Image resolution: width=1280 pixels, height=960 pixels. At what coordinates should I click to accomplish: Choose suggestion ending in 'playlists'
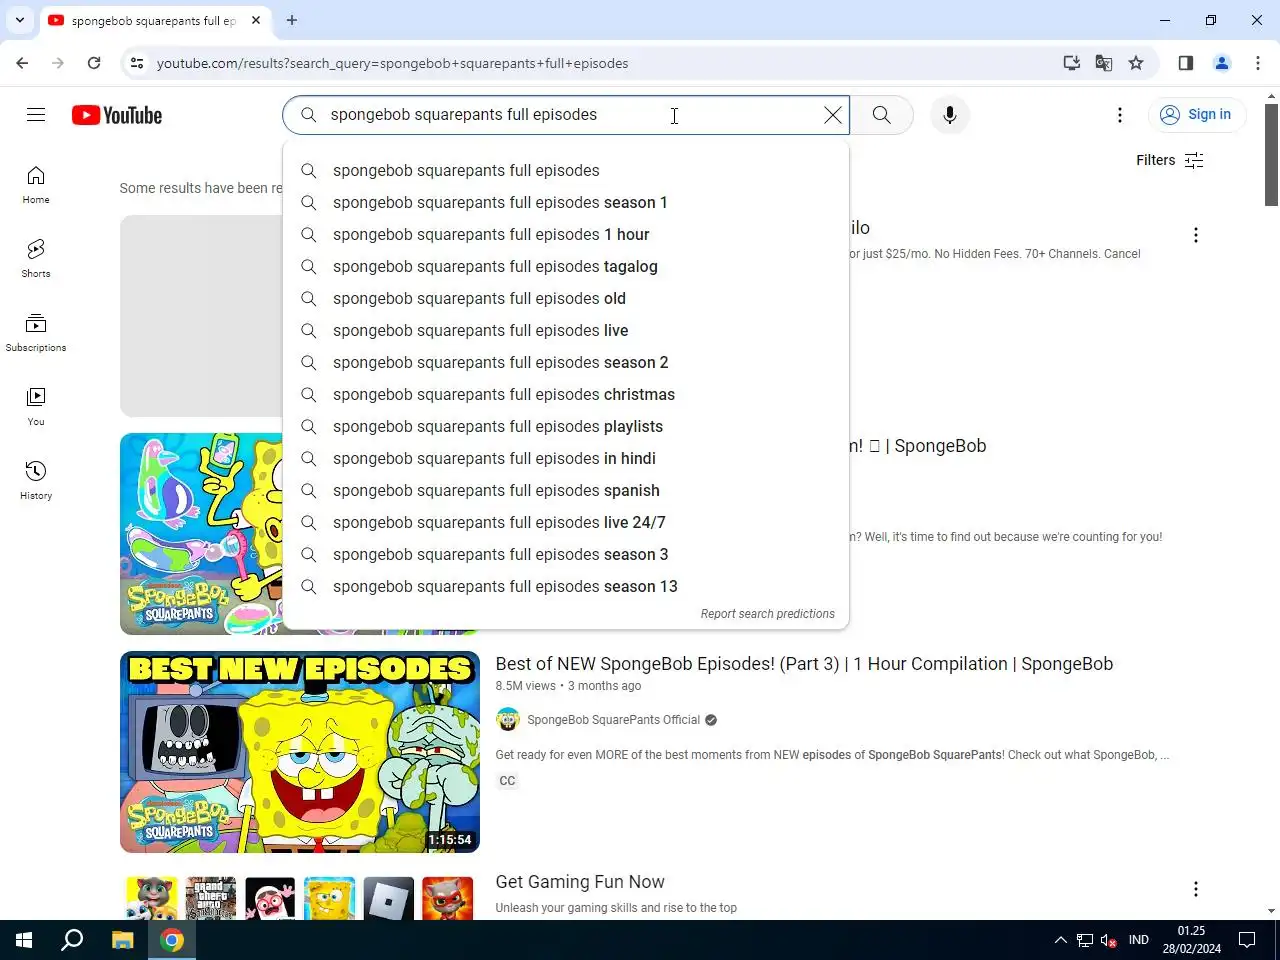pos(566,427)
